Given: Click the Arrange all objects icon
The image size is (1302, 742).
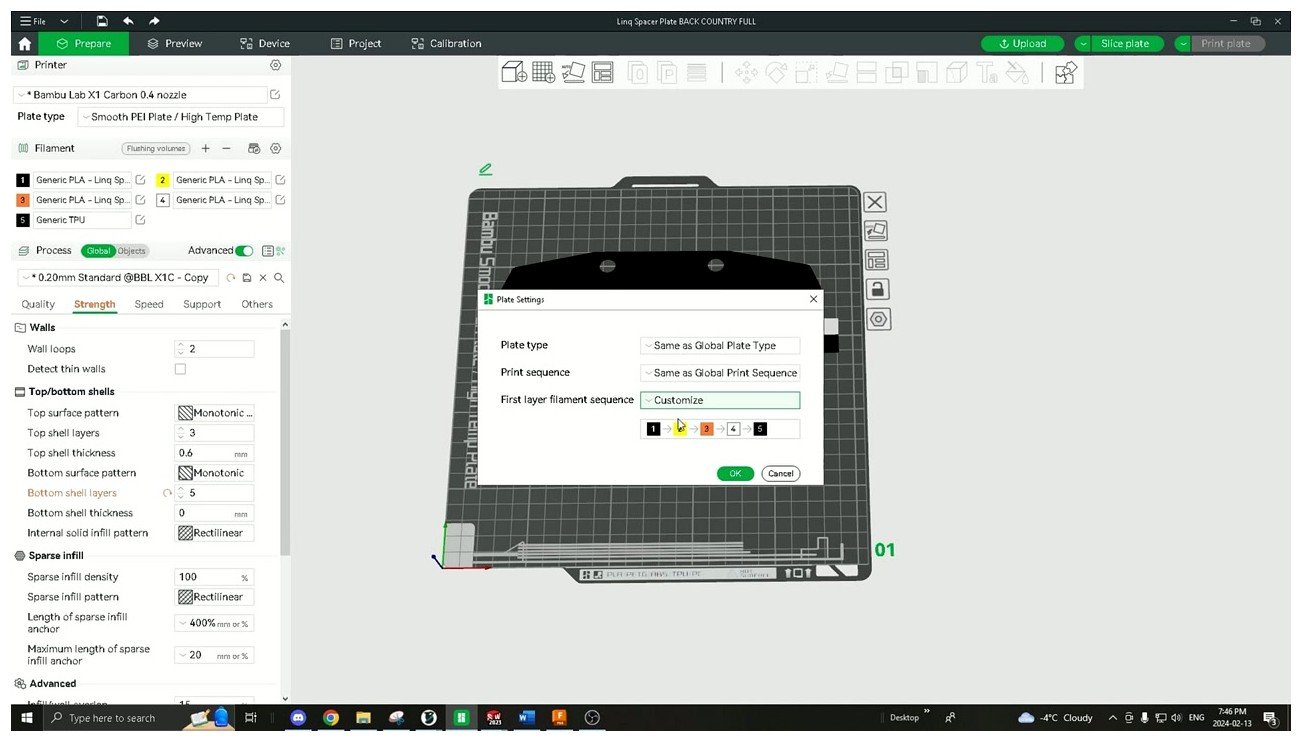Looking at the screenshot, I should 602,72.
